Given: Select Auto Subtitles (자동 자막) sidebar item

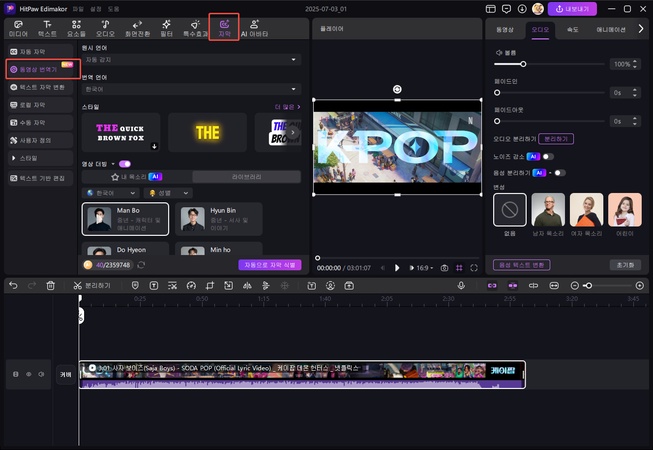Looking at the screenshot, I should [40, 52].
